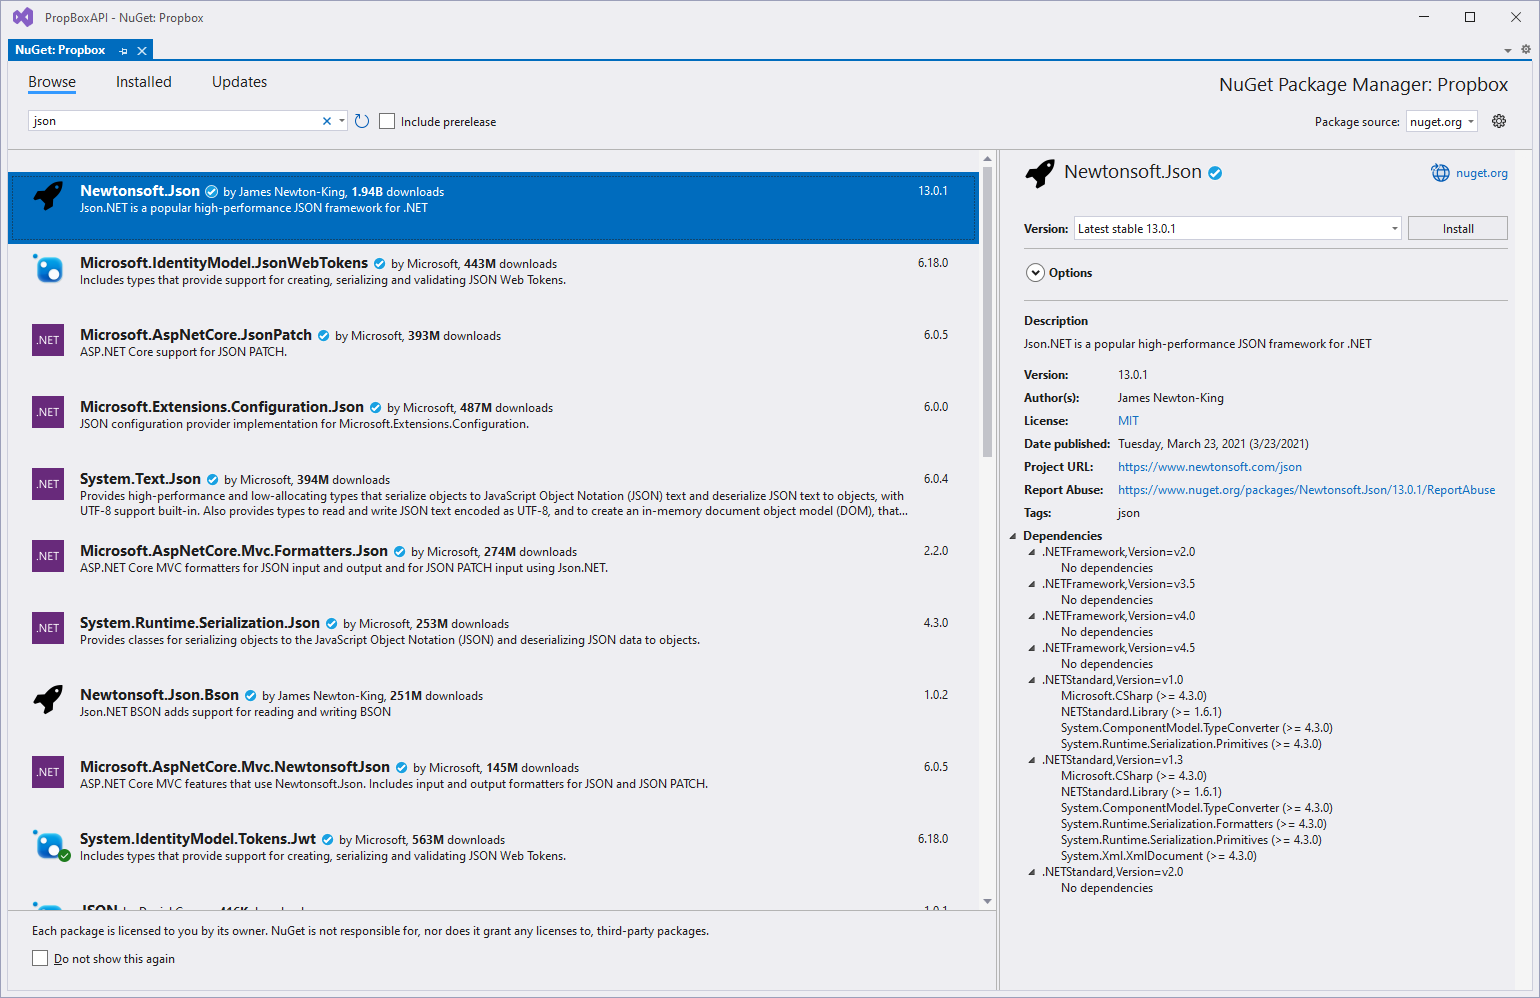The image size is (1540, 998).
Task: Click verified badge next to System.Text.Json
Action: tap(212, 480)
